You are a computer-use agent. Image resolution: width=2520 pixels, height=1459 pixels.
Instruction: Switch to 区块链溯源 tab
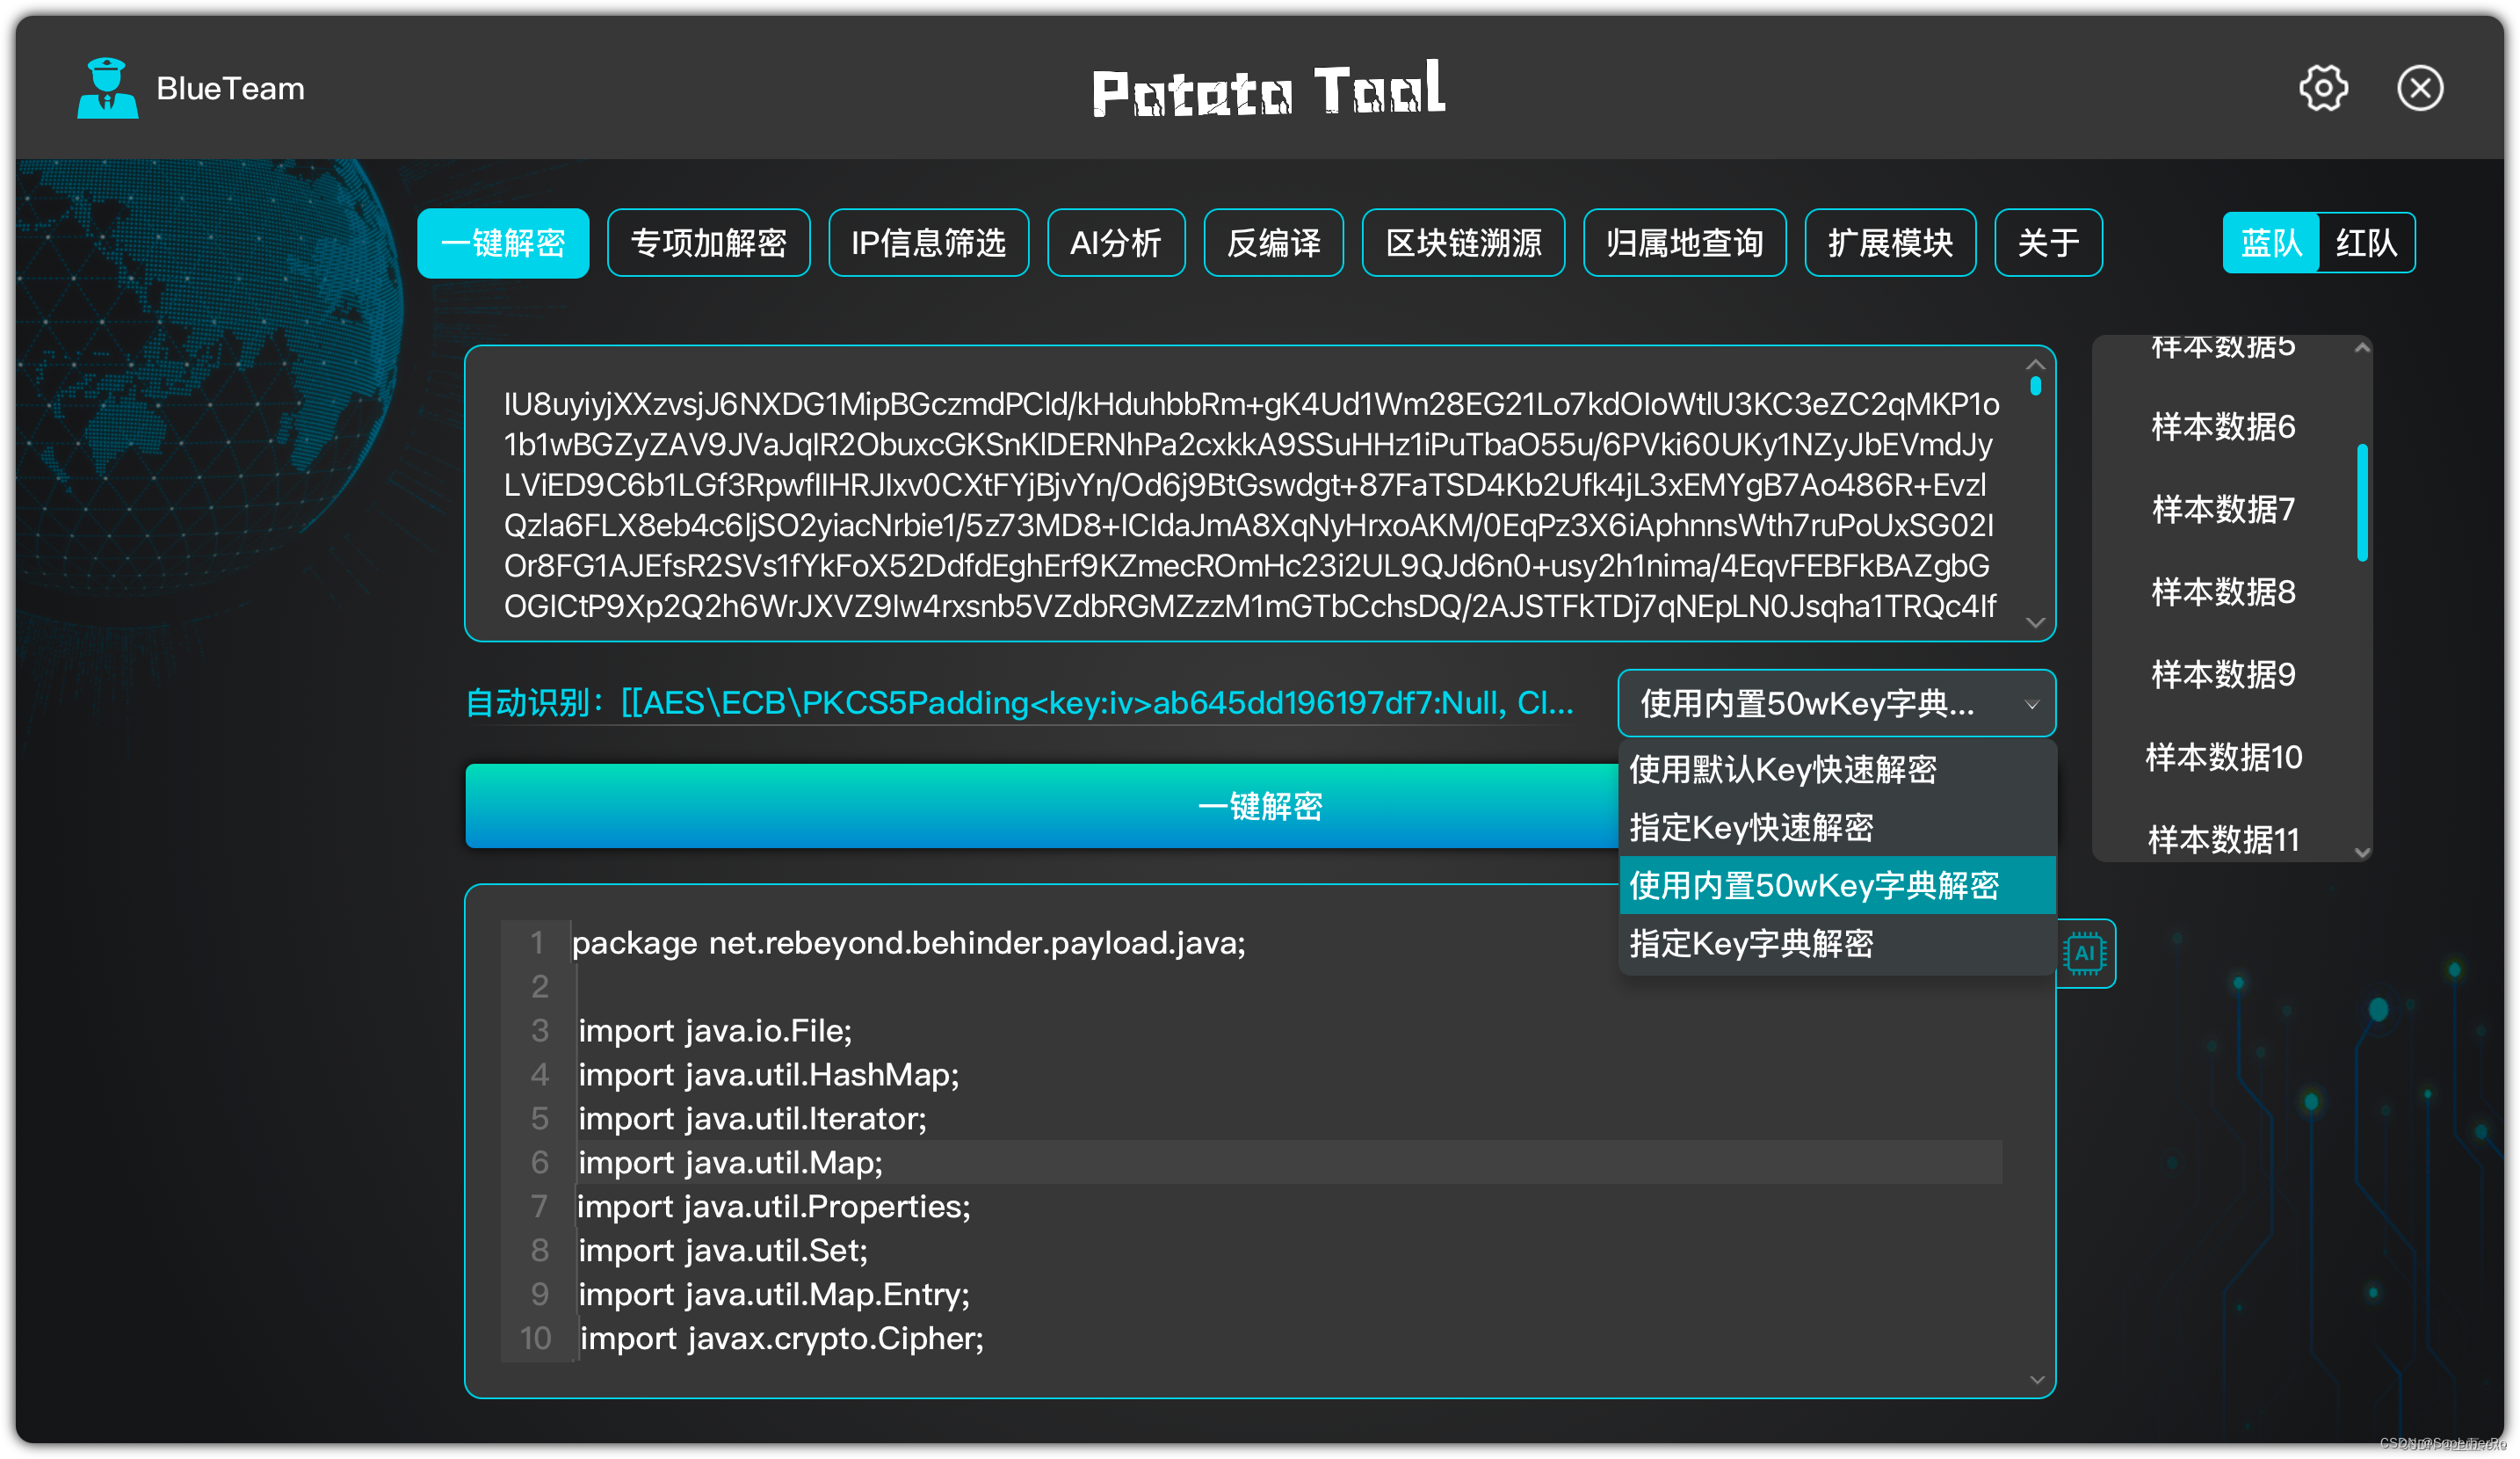coord(1463,243)
